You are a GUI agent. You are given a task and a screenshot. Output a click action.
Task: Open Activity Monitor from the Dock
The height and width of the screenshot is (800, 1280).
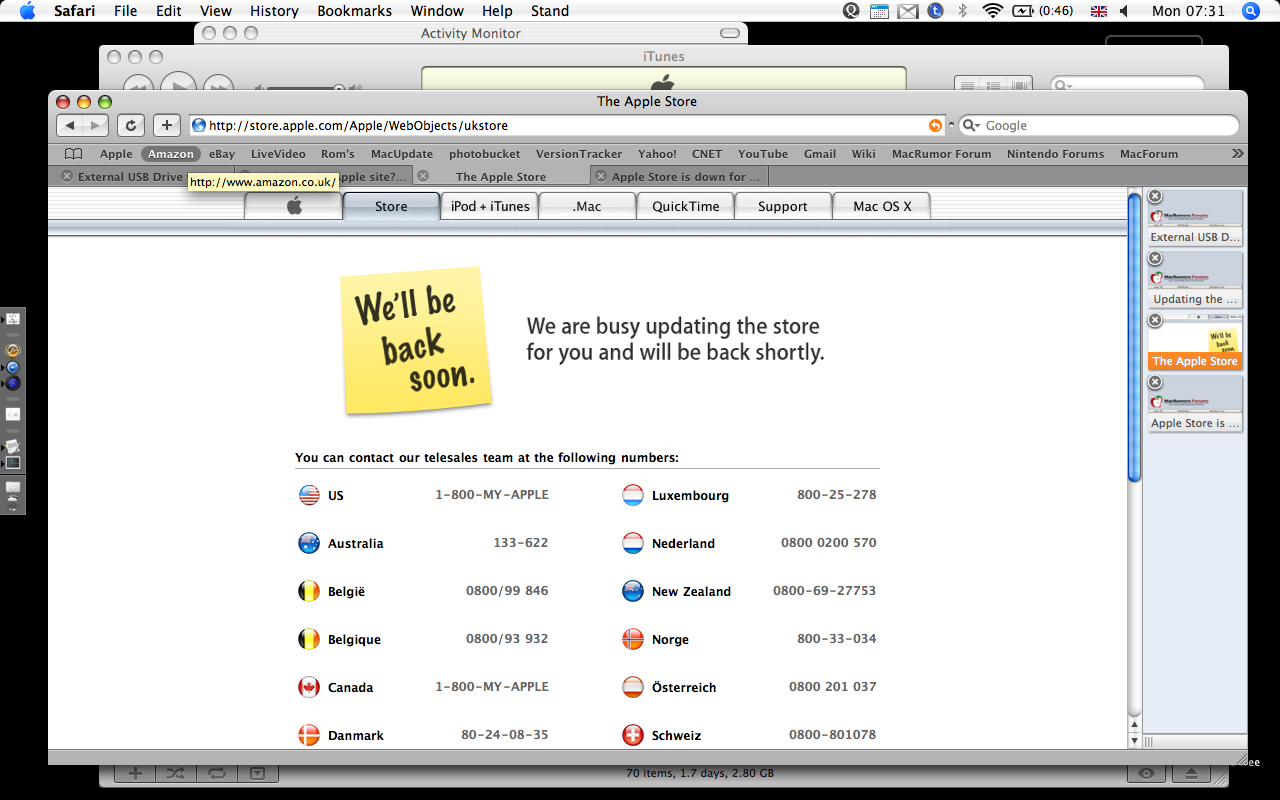[x=13, y=463]
